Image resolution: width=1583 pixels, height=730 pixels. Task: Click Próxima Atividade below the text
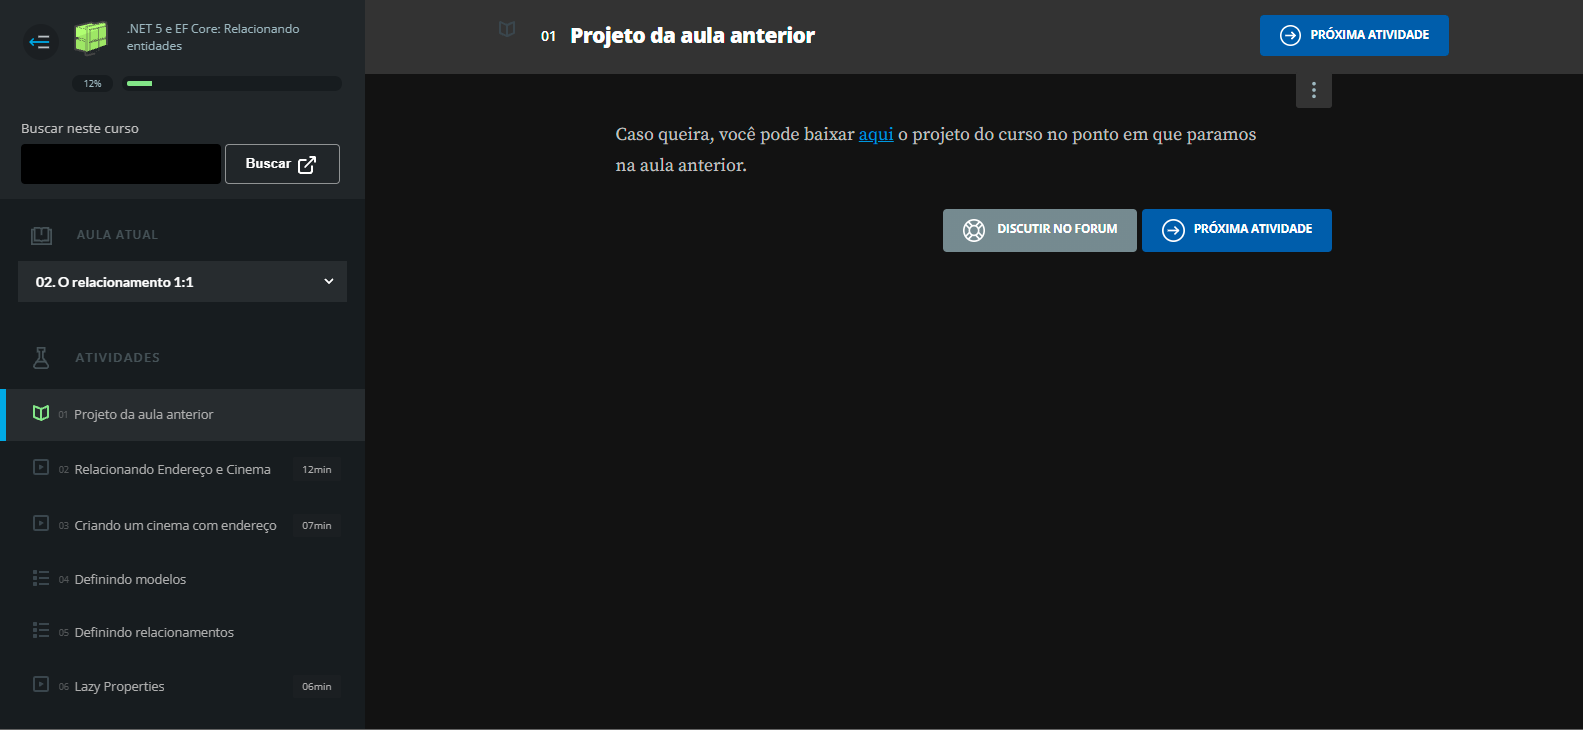[1237, 230]
